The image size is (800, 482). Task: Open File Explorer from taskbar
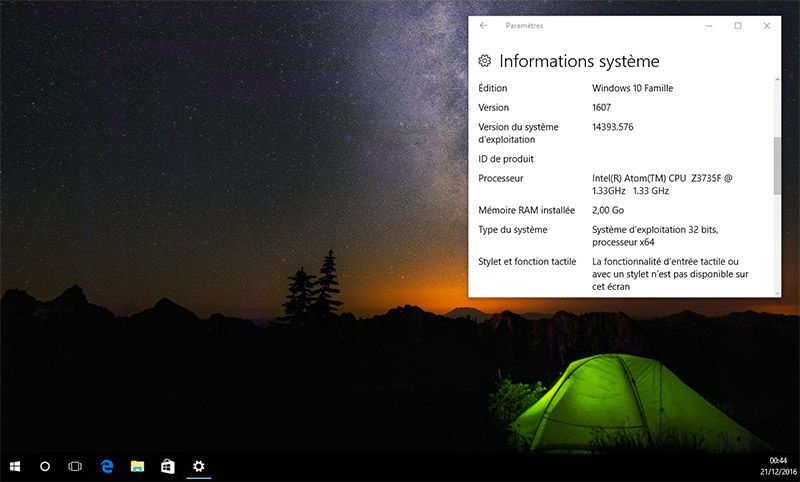coord(137,466)
